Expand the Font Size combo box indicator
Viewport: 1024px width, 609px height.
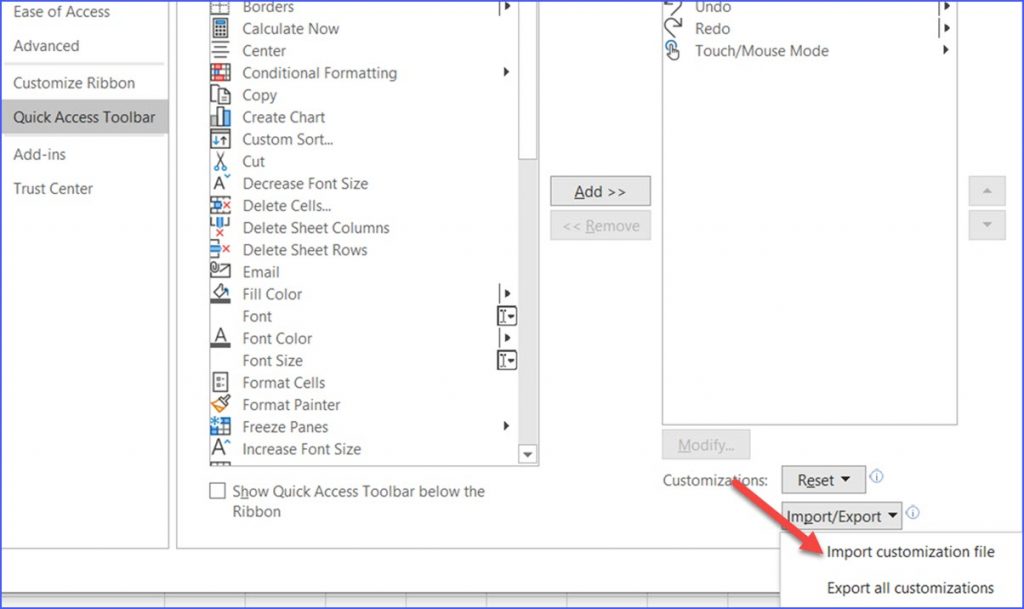tap(507, 360)
